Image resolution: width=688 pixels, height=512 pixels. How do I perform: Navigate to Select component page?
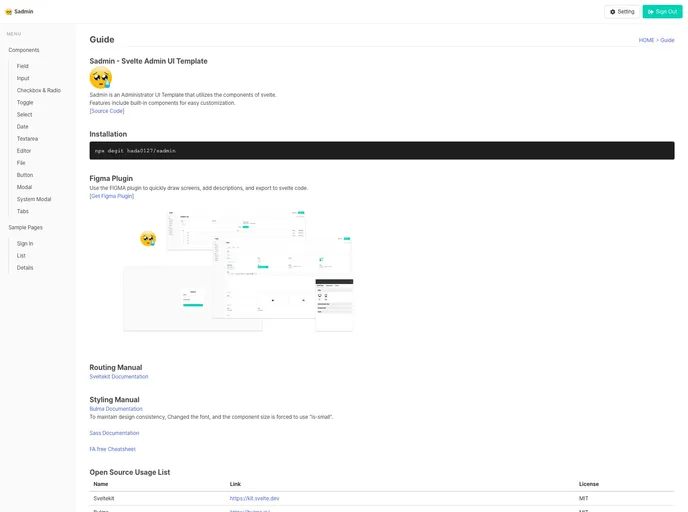tap(24, 114)
